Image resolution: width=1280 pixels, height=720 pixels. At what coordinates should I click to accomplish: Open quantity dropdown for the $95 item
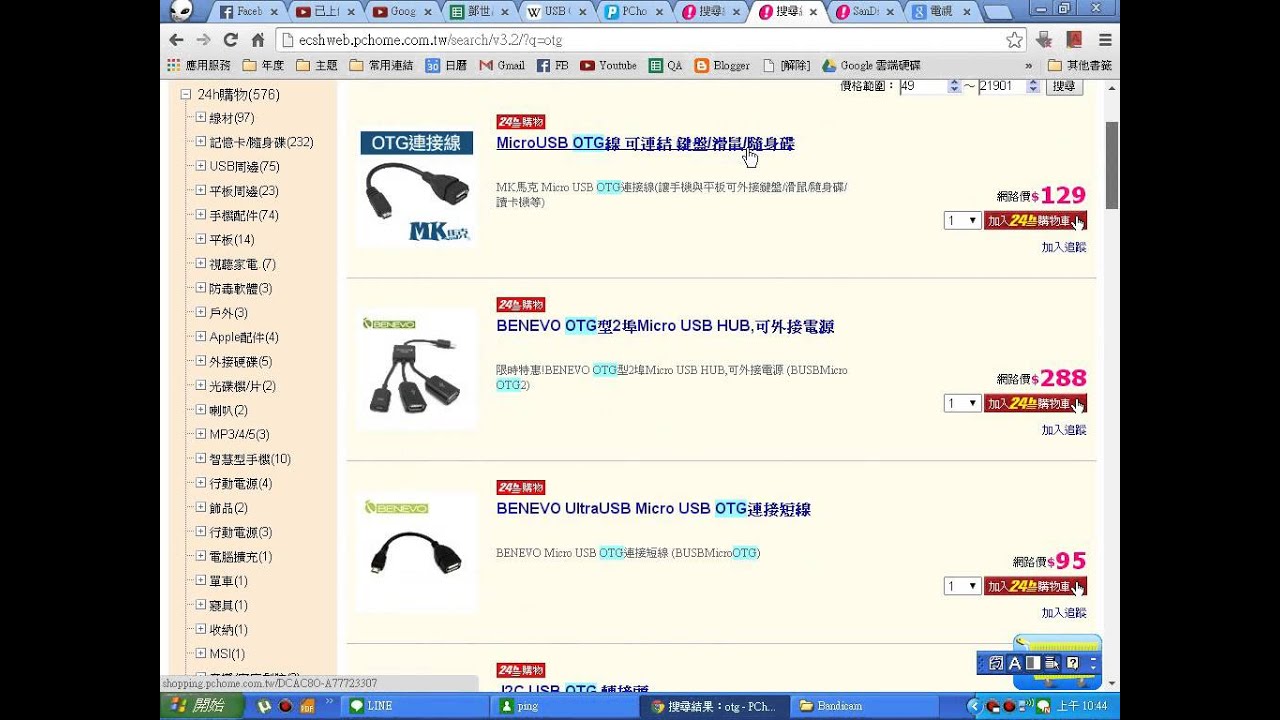coord(962,587)
